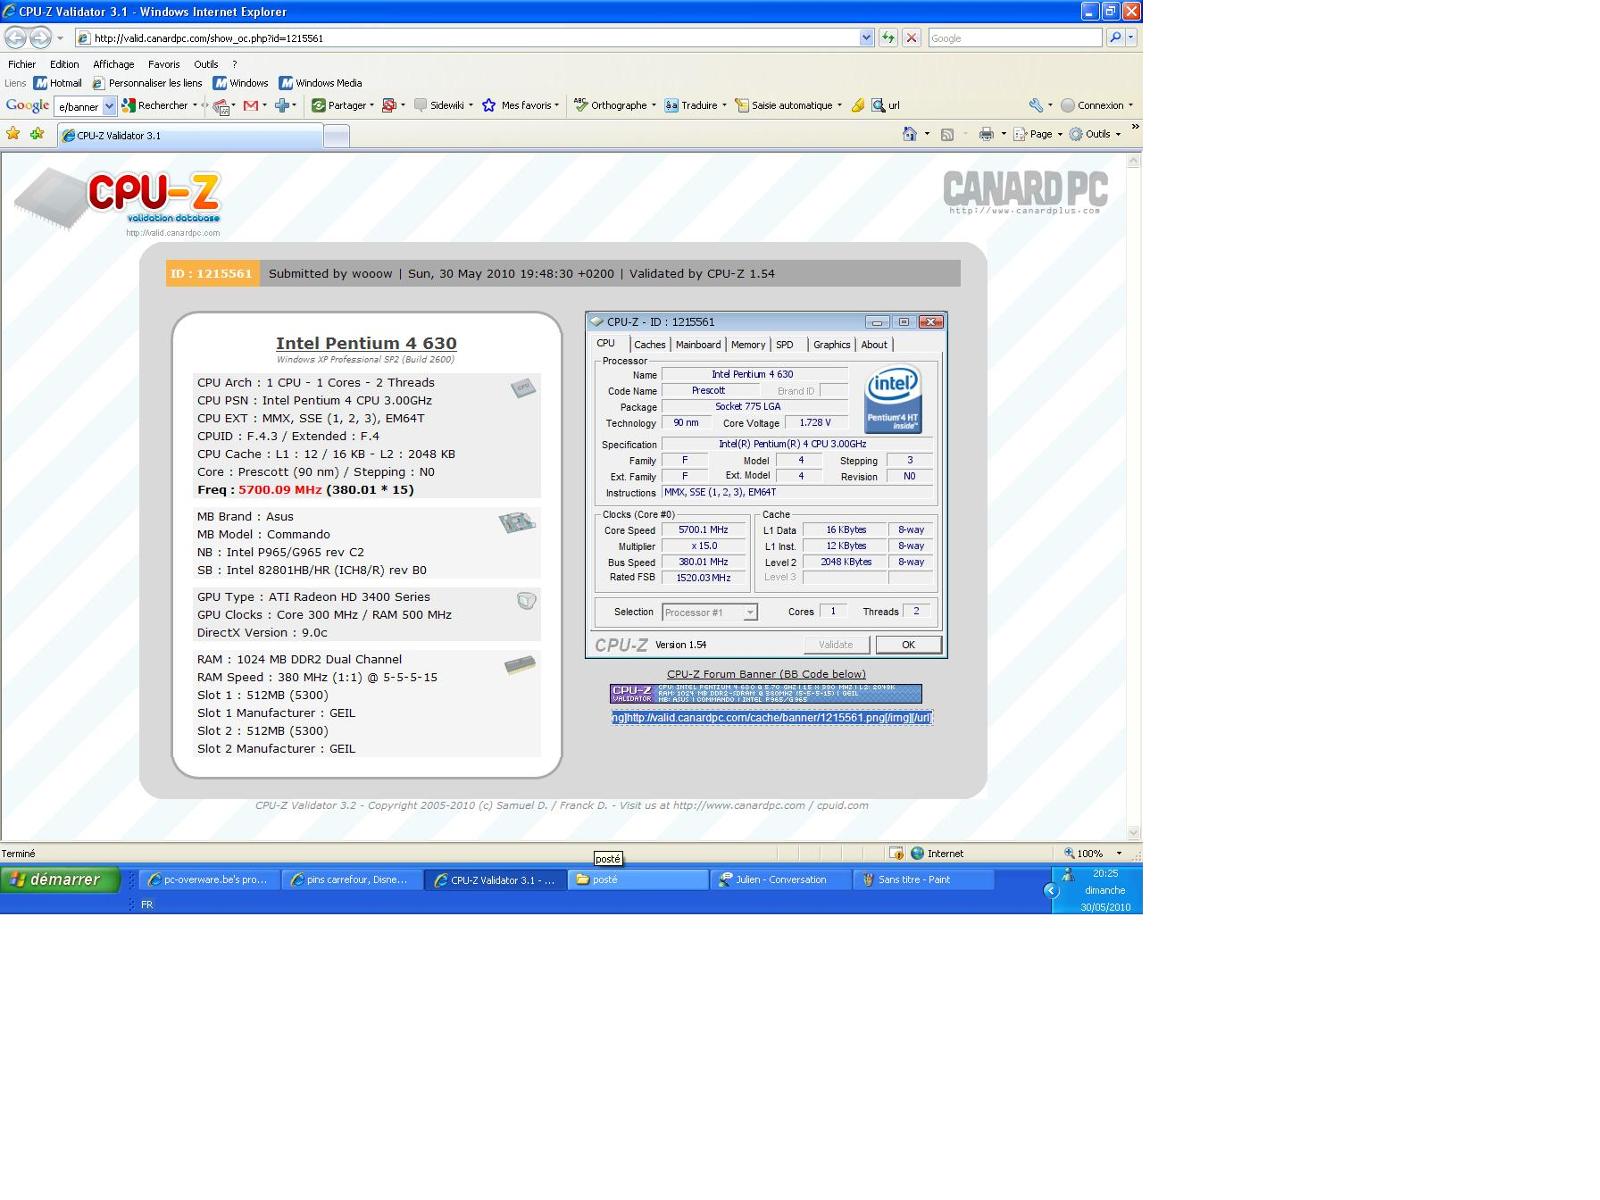The image size is (1600, 1200).
Task: Click the Windows démarrer start button
Action: point(60,880)
